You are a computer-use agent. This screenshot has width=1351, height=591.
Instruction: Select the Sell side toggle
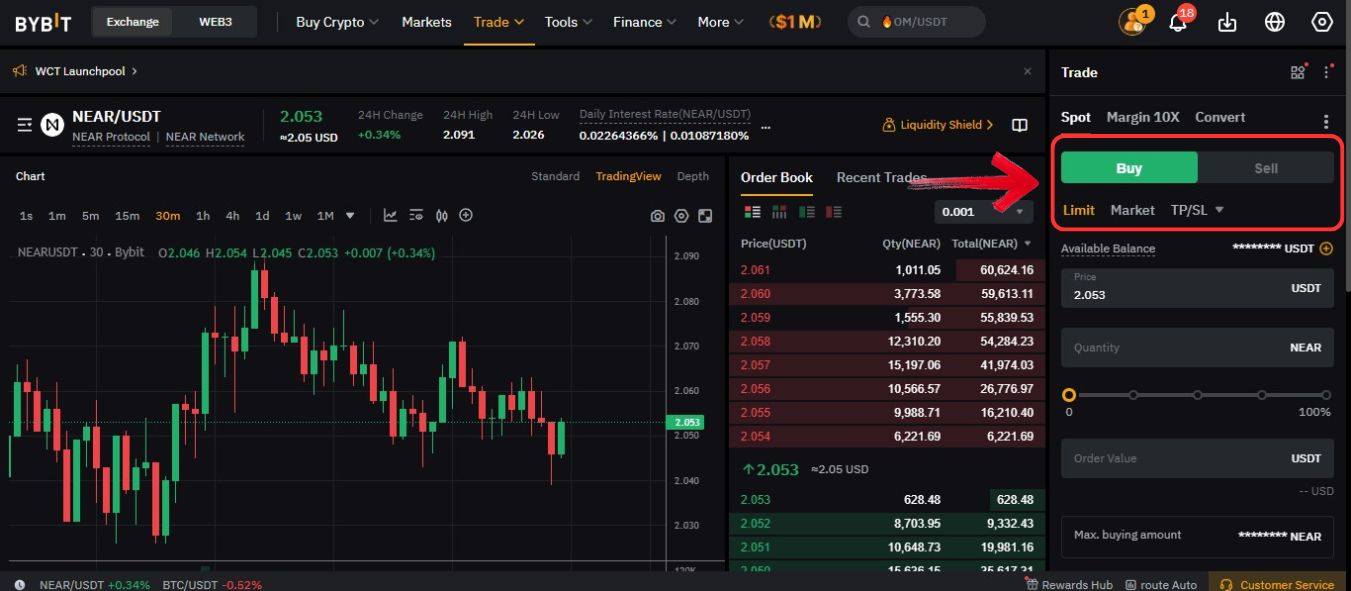1266,168
